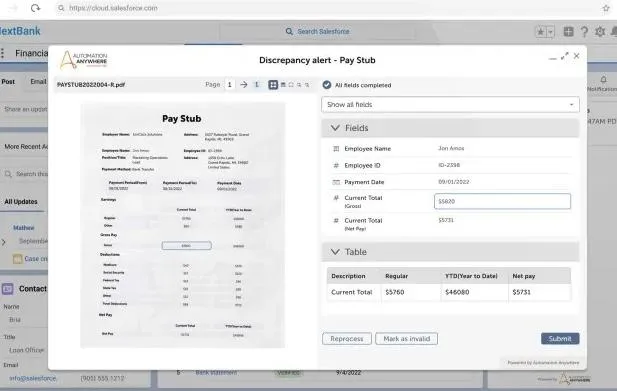
Task: Click the Pay Stub document title
Action: [x=181, y=118]
